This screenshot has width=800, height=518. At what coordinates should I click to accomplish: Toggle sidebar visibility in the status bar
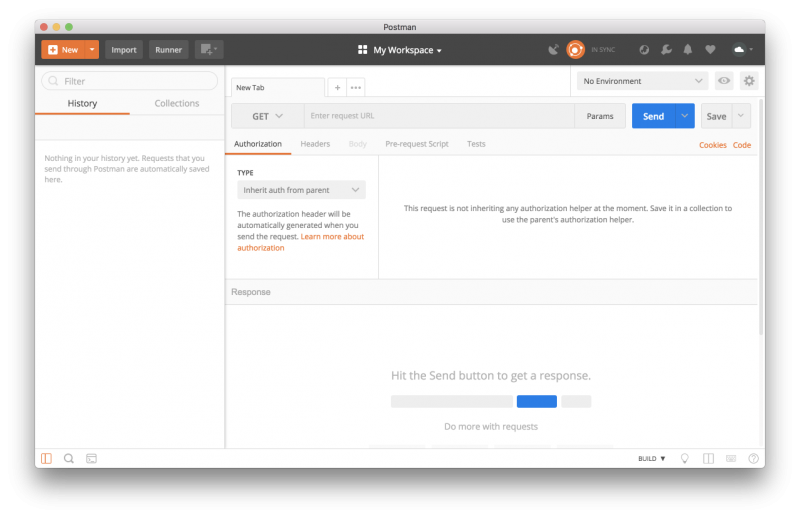click(47, 458)
